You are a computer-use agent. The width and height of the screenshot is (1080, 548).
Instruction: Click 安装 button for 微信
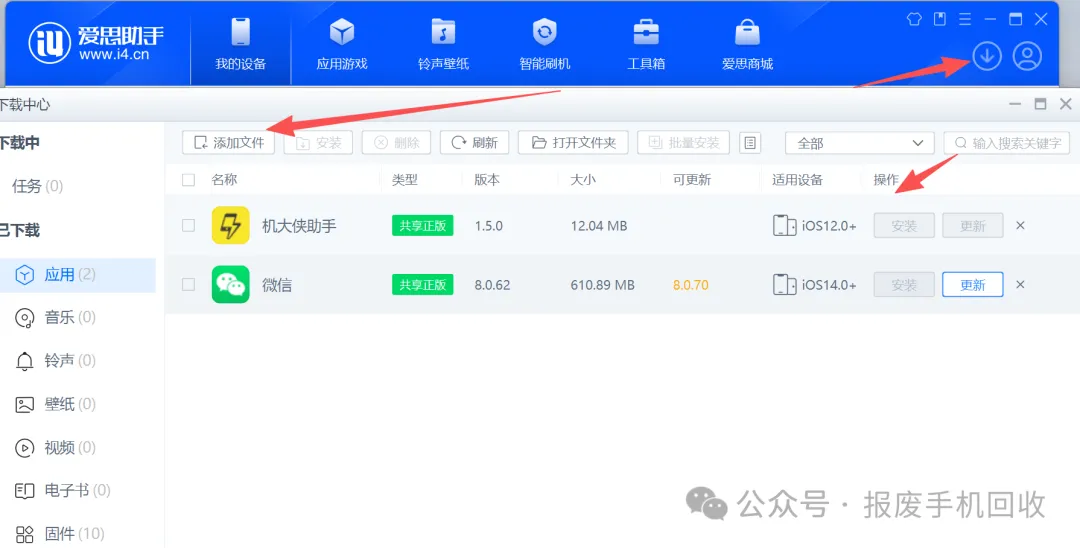click(x=904, y=284)
